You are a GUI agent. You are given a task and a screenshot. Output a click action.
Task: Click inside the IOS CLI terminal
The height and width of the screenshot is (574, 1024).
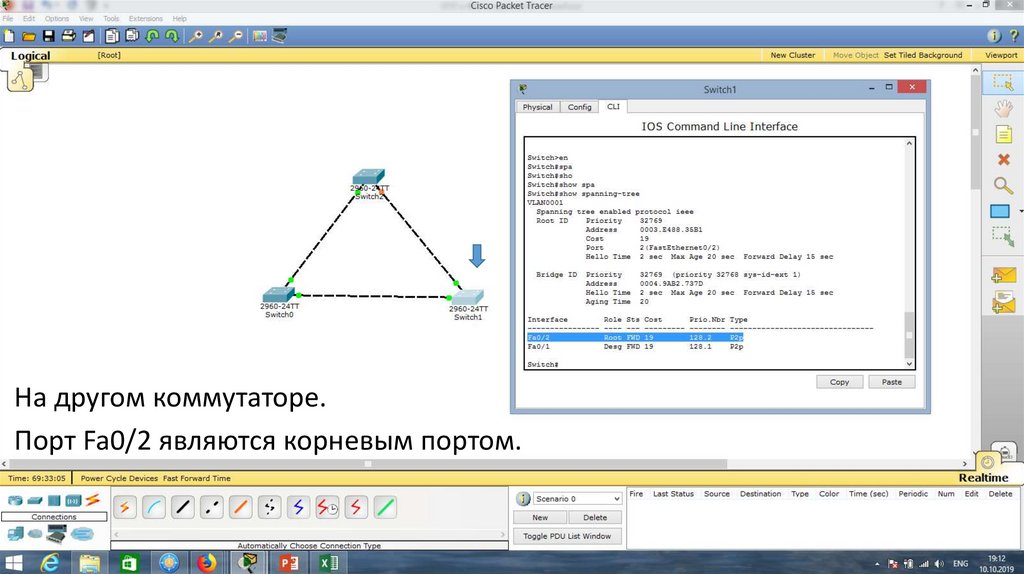[x=715, y=253]
